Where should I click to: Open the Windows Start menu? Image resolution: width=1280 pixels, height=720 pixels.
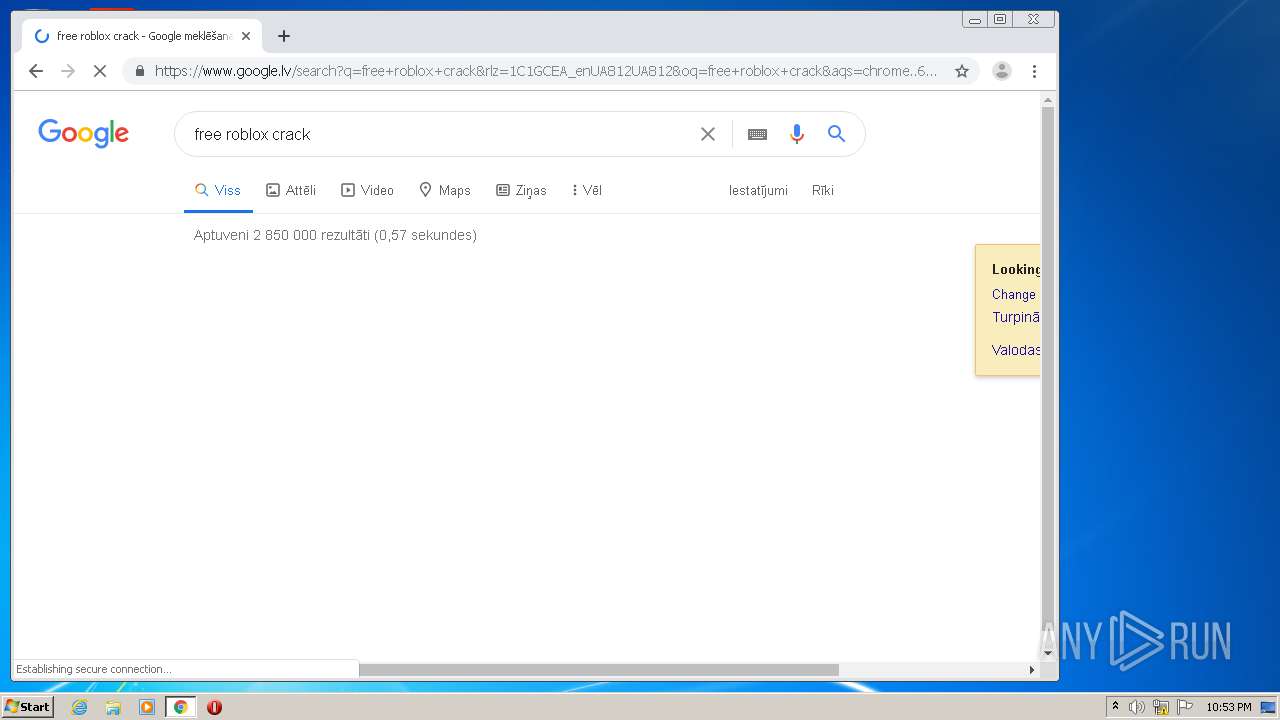click(x=27, y=707)
